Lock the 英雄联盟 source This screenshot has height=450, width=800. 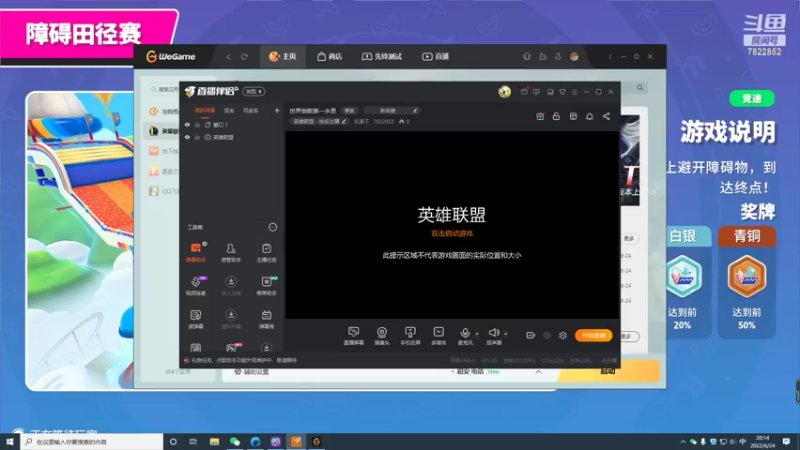pyautogui.click(x=197, y=137)
